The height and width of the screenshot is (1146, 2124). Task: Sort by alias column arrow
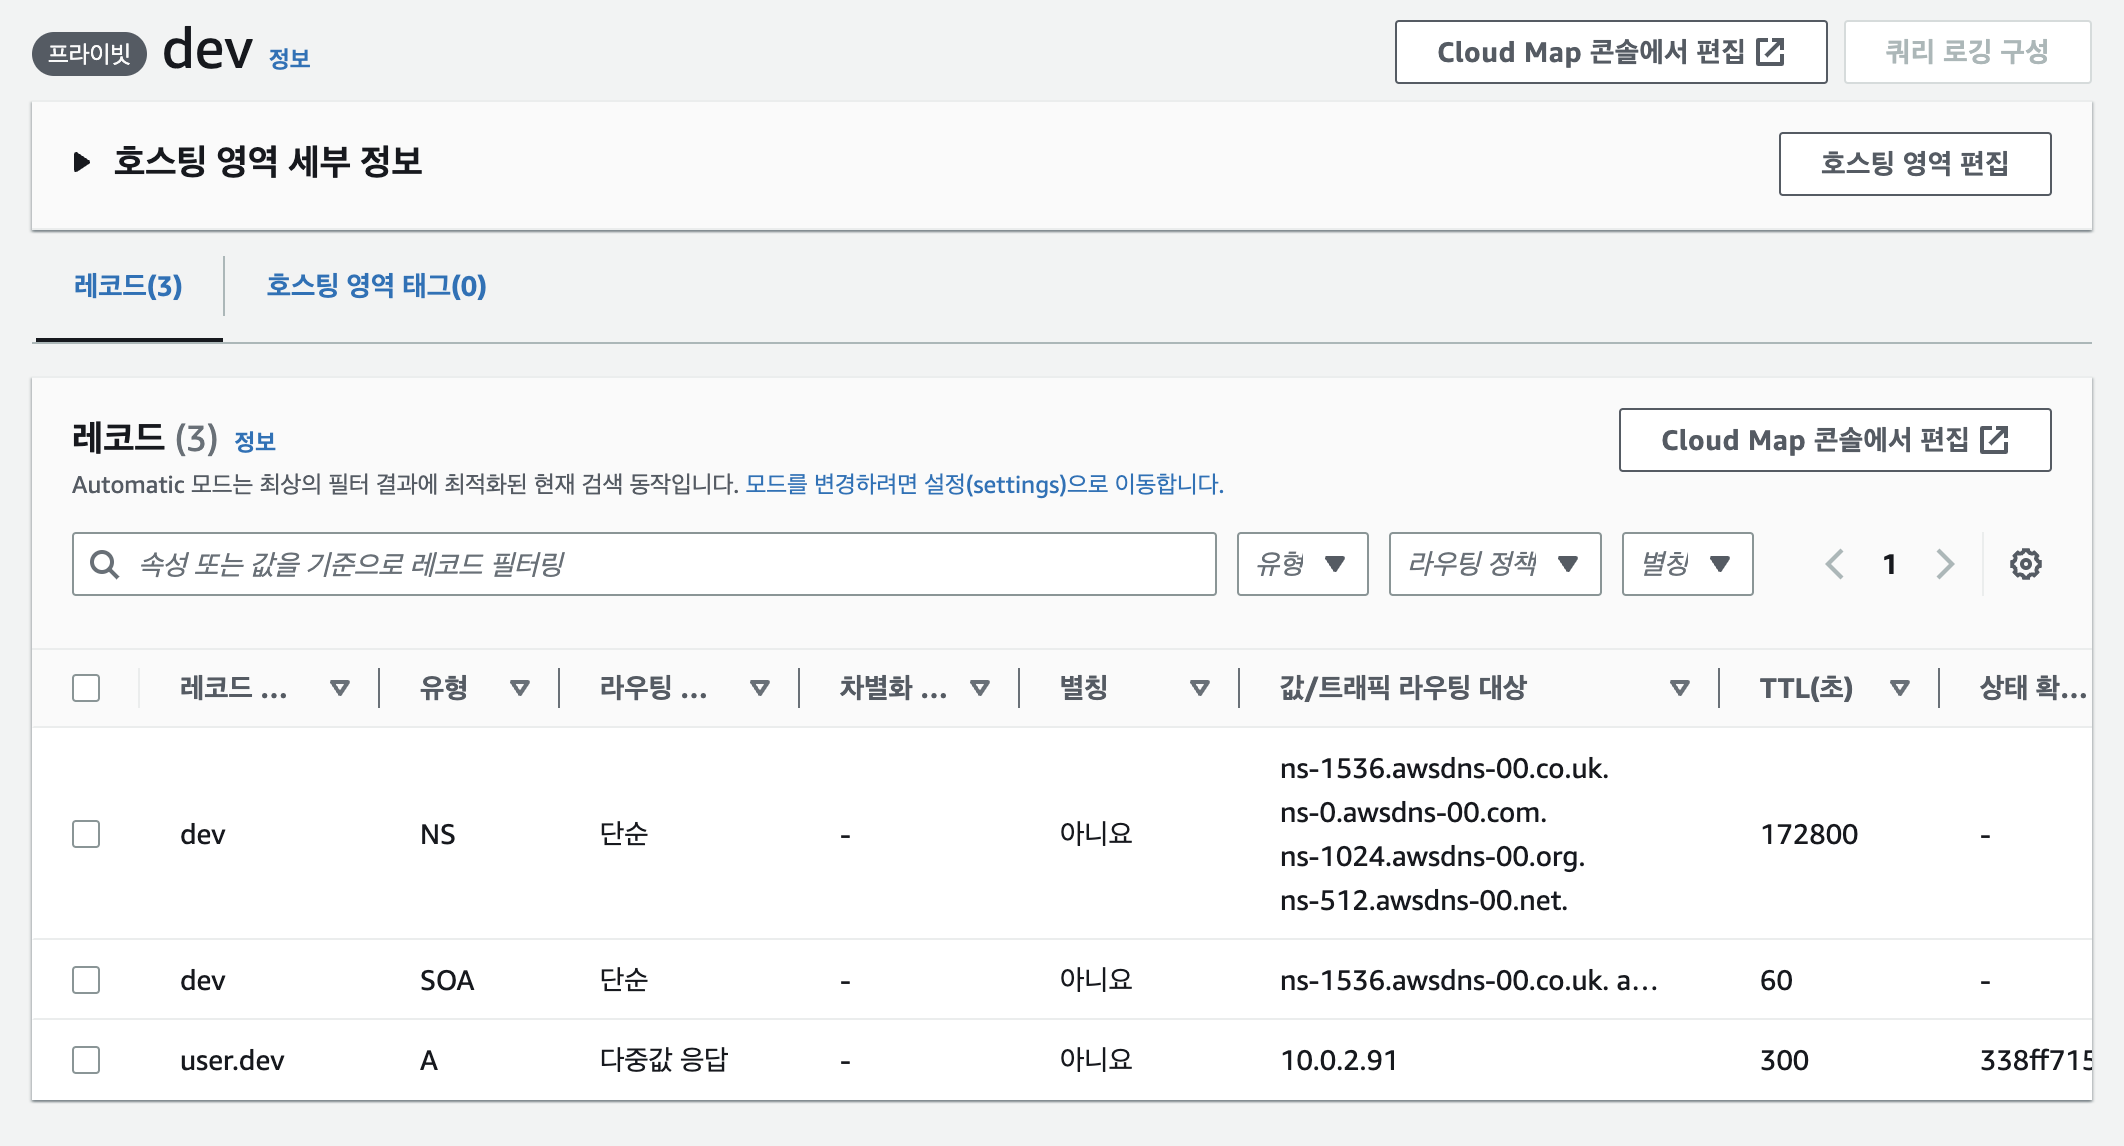(x=1200, y=688)
